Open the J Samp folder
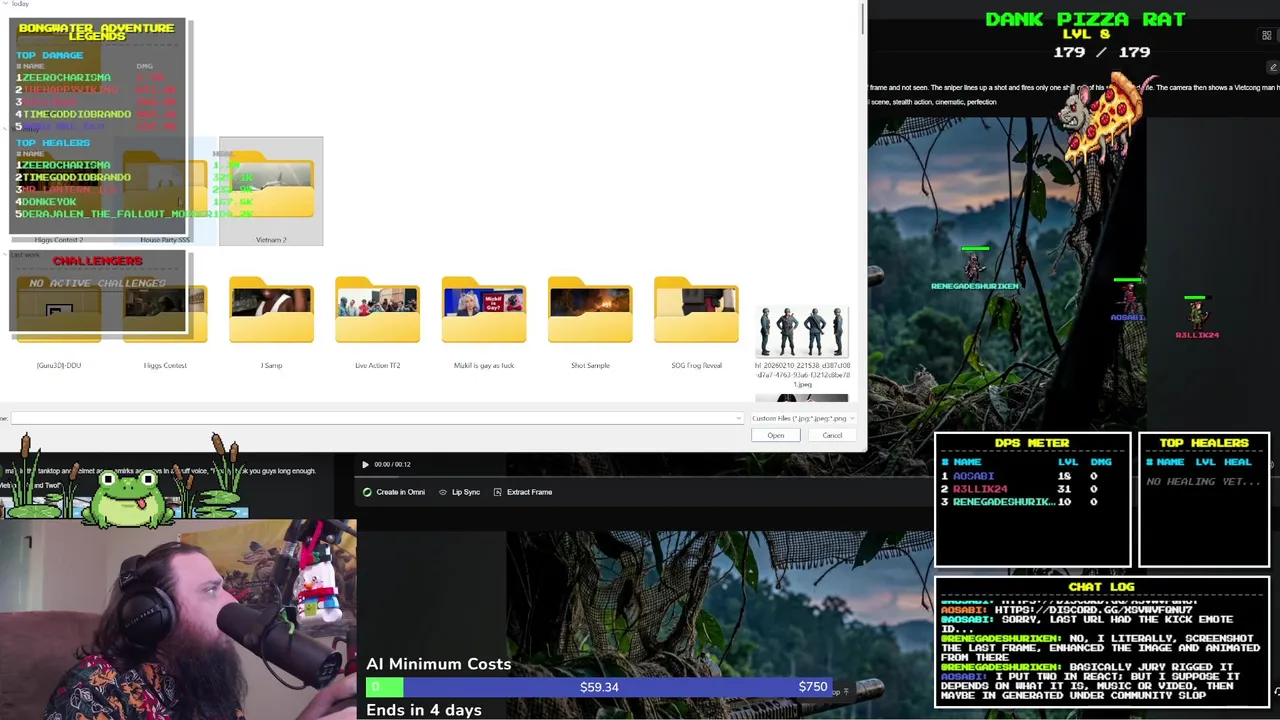 pyautogui.click(x=271, y=322)
